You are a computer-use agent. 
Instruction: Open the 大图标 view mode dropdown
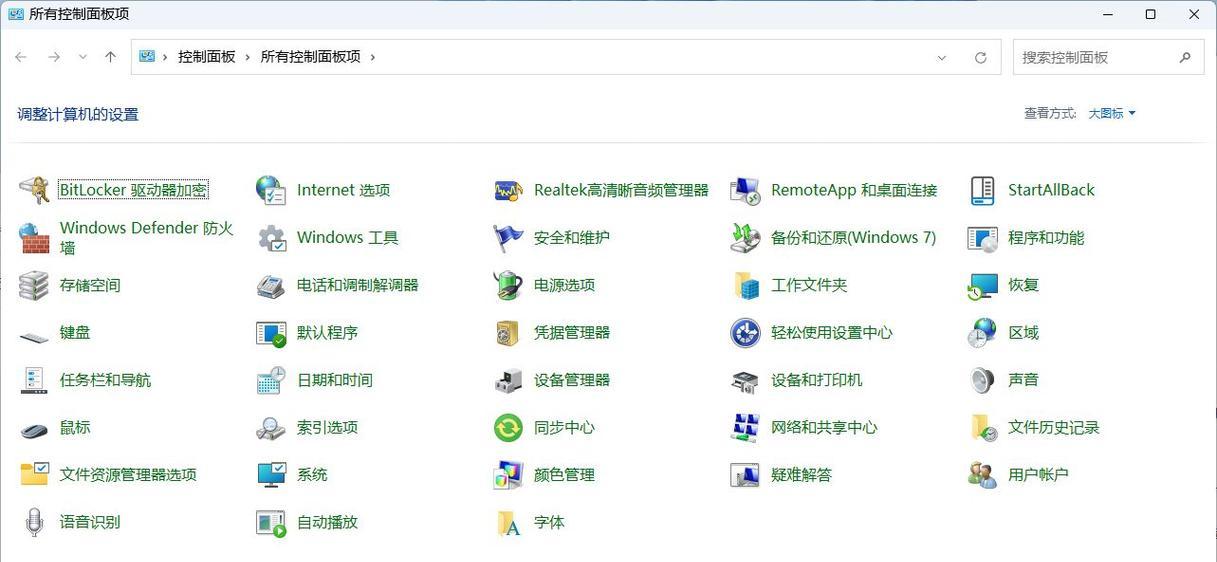[x=1112, y=114]
